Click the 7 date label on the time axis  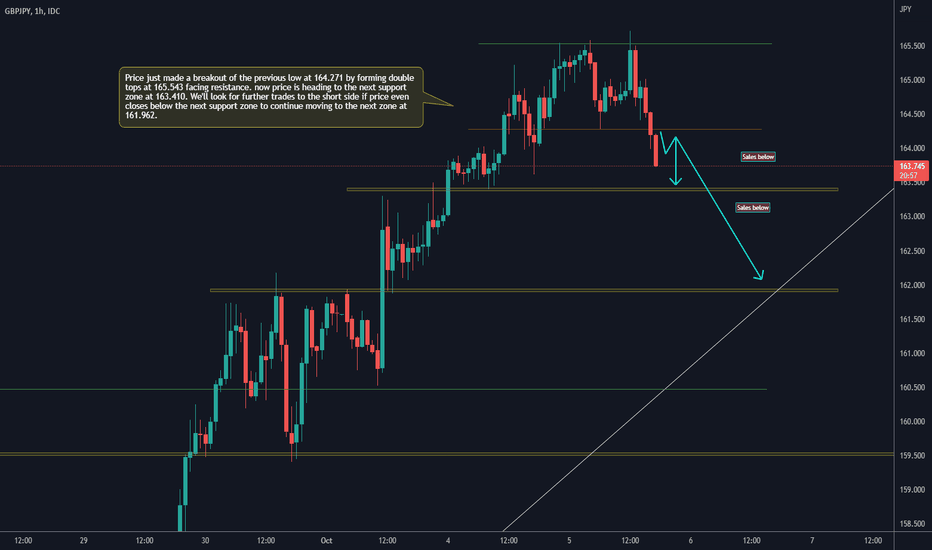tap(812, 540)
